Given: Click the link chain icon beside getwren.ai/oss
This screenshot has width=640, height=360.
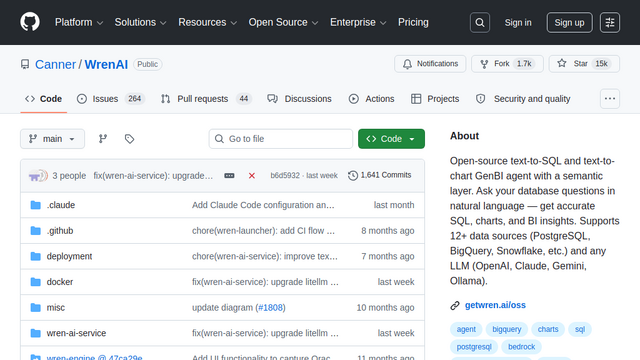Looking at the screenshot, I should pos(455,305).
